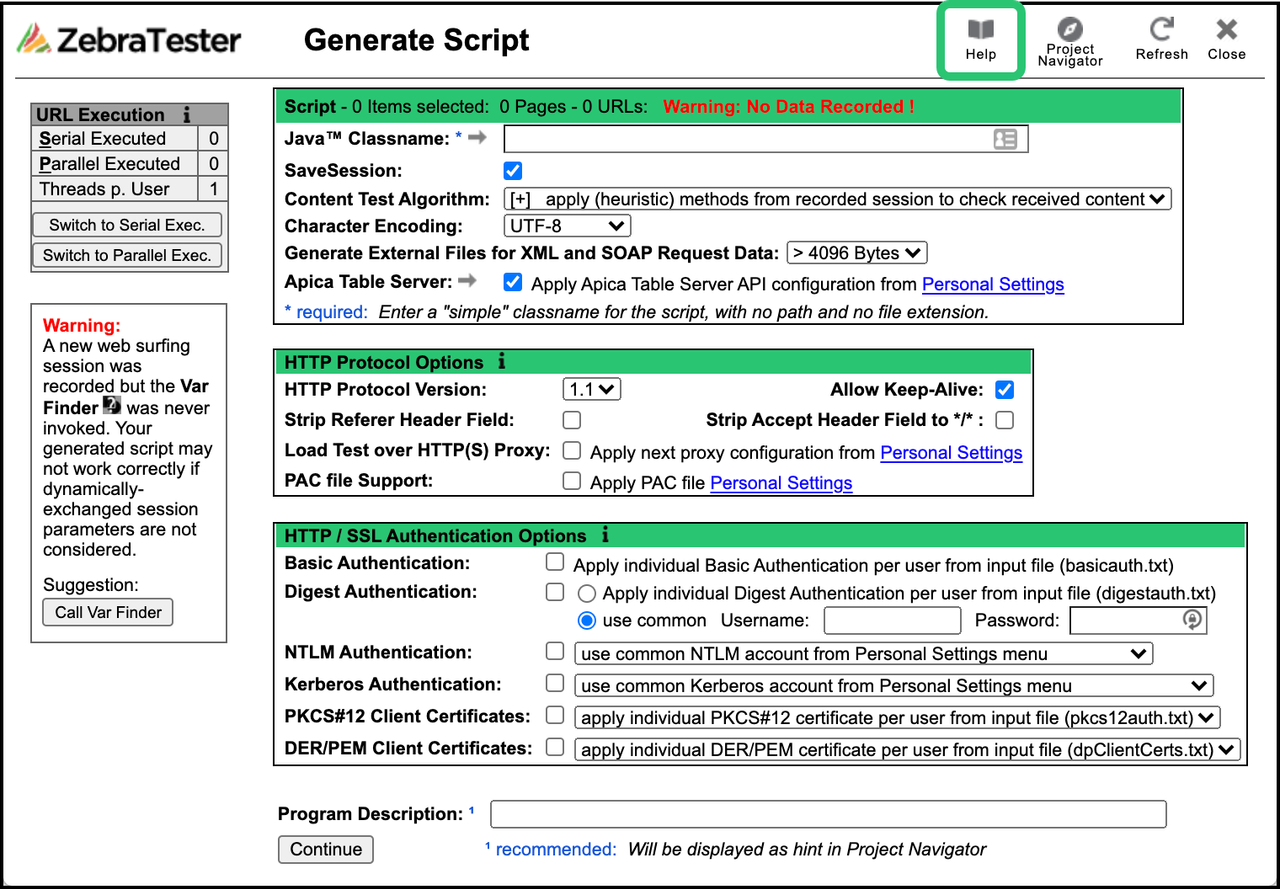Click the Var Finder icon in warning box
This screenshot has height=889, width=1280.
pyautogui.click(x=112, y=406)
